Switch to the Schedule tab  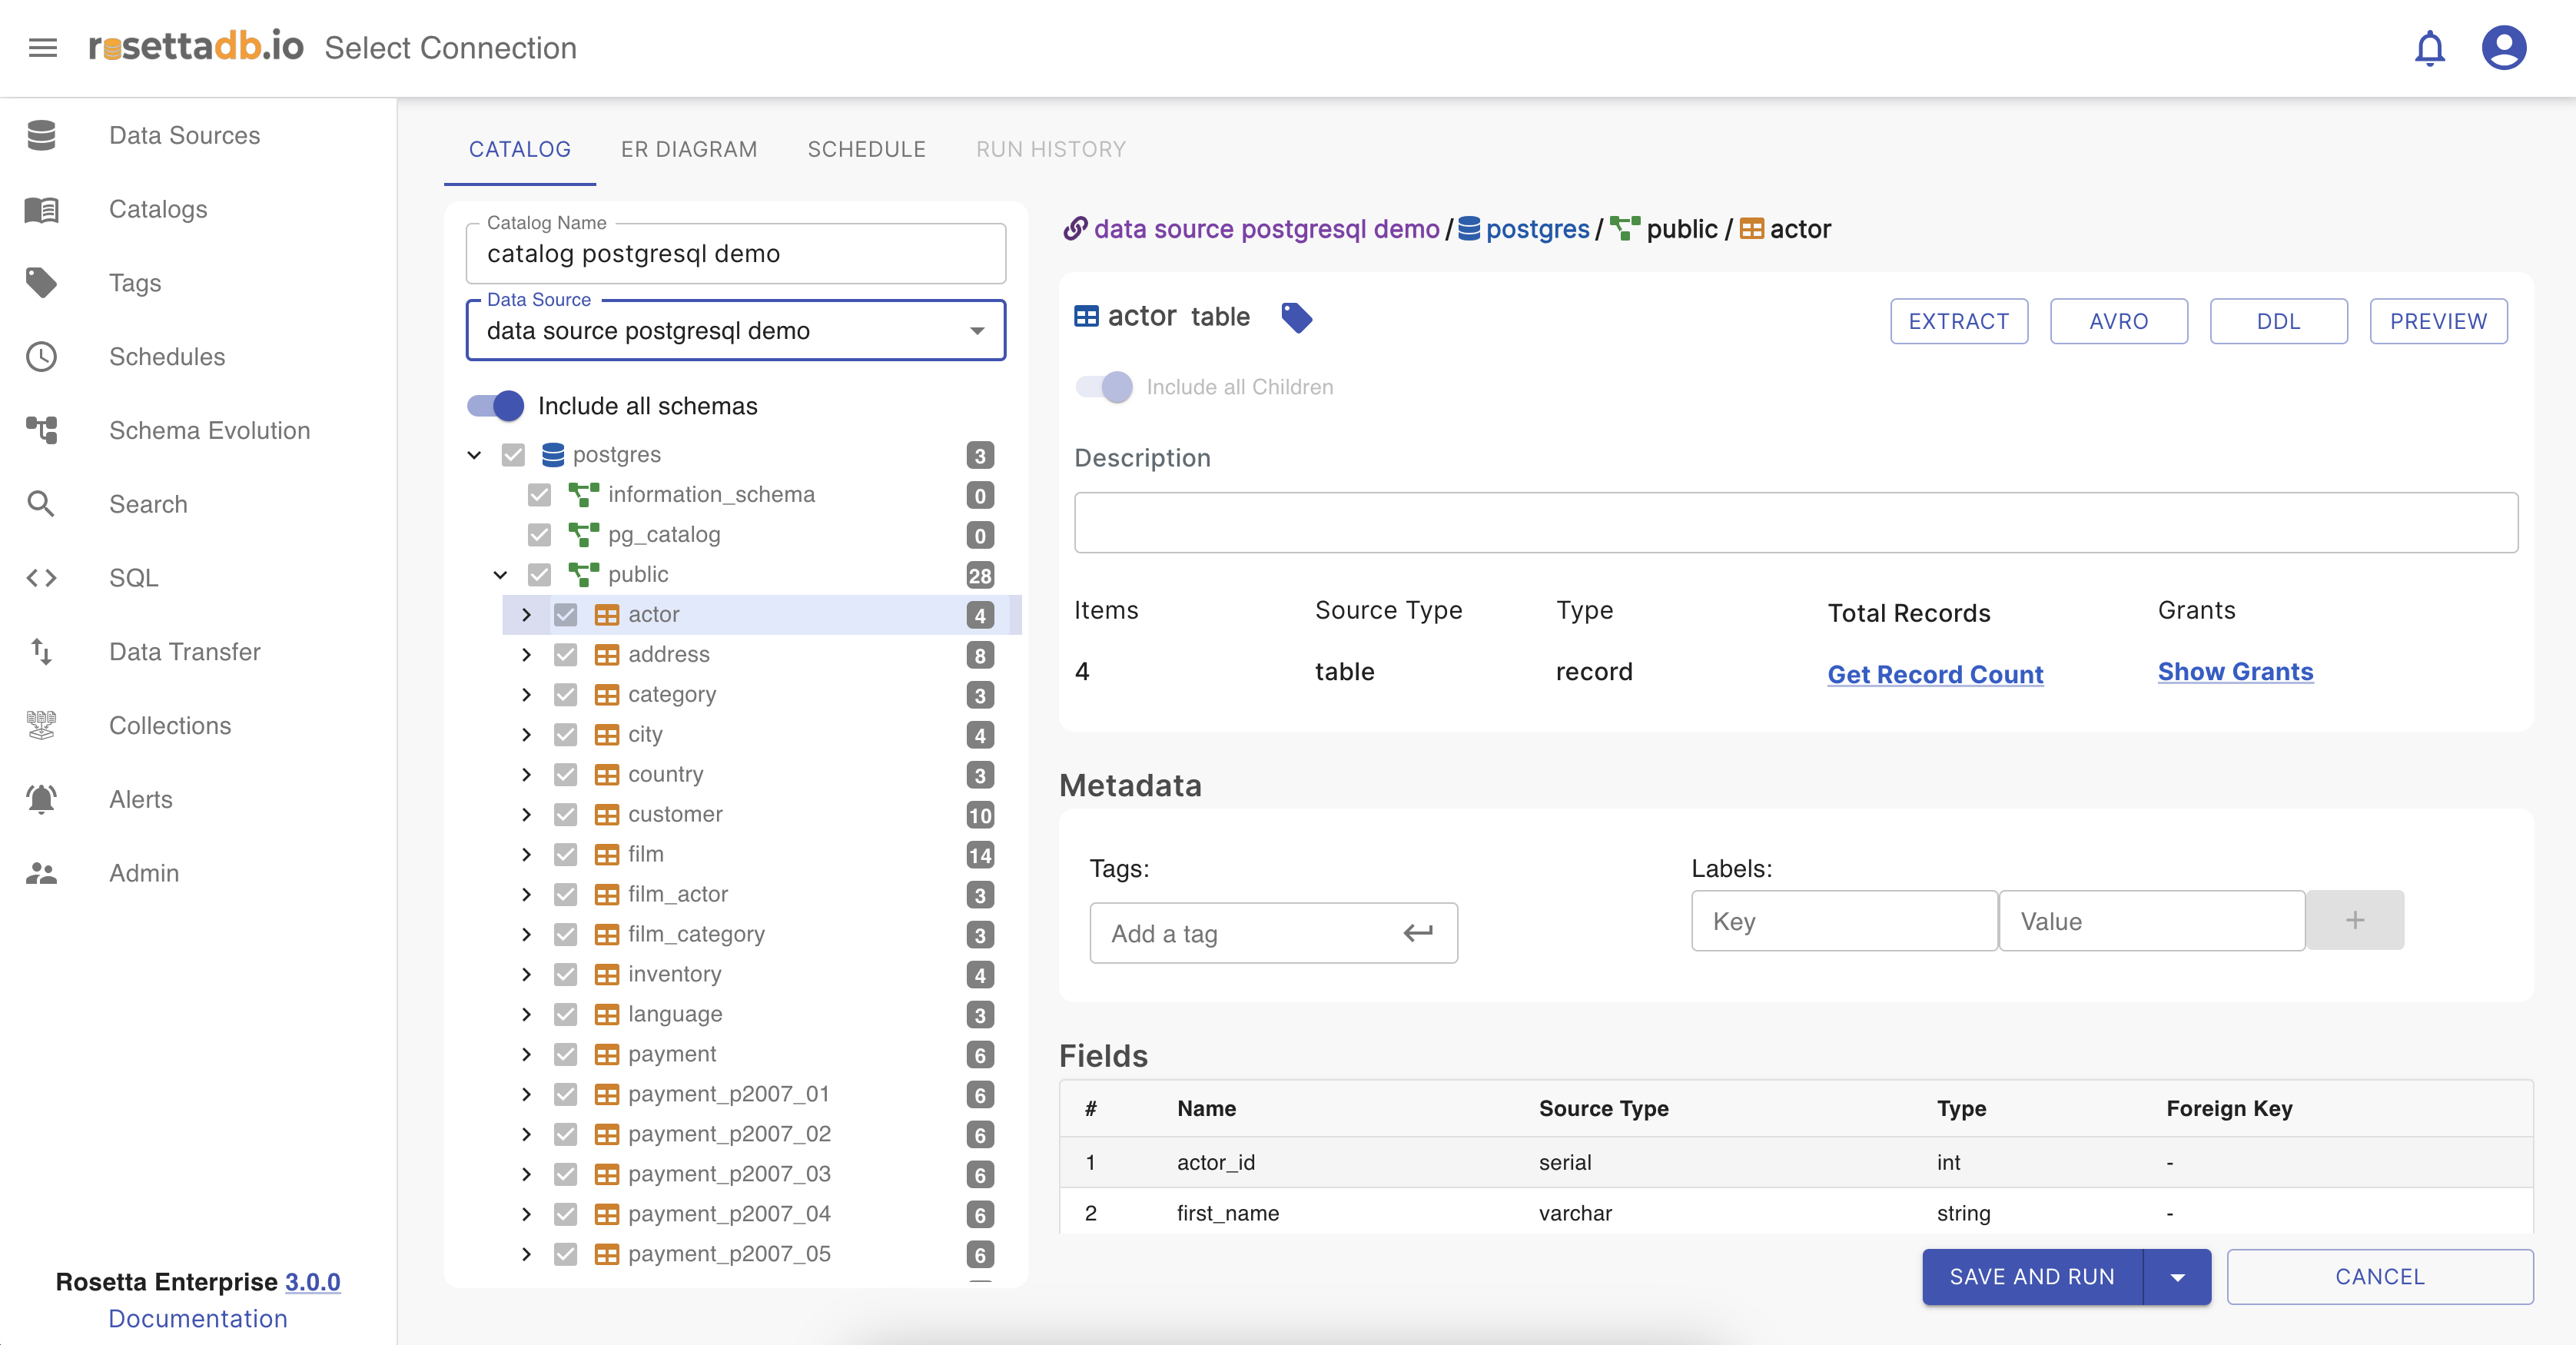(866, 149)
